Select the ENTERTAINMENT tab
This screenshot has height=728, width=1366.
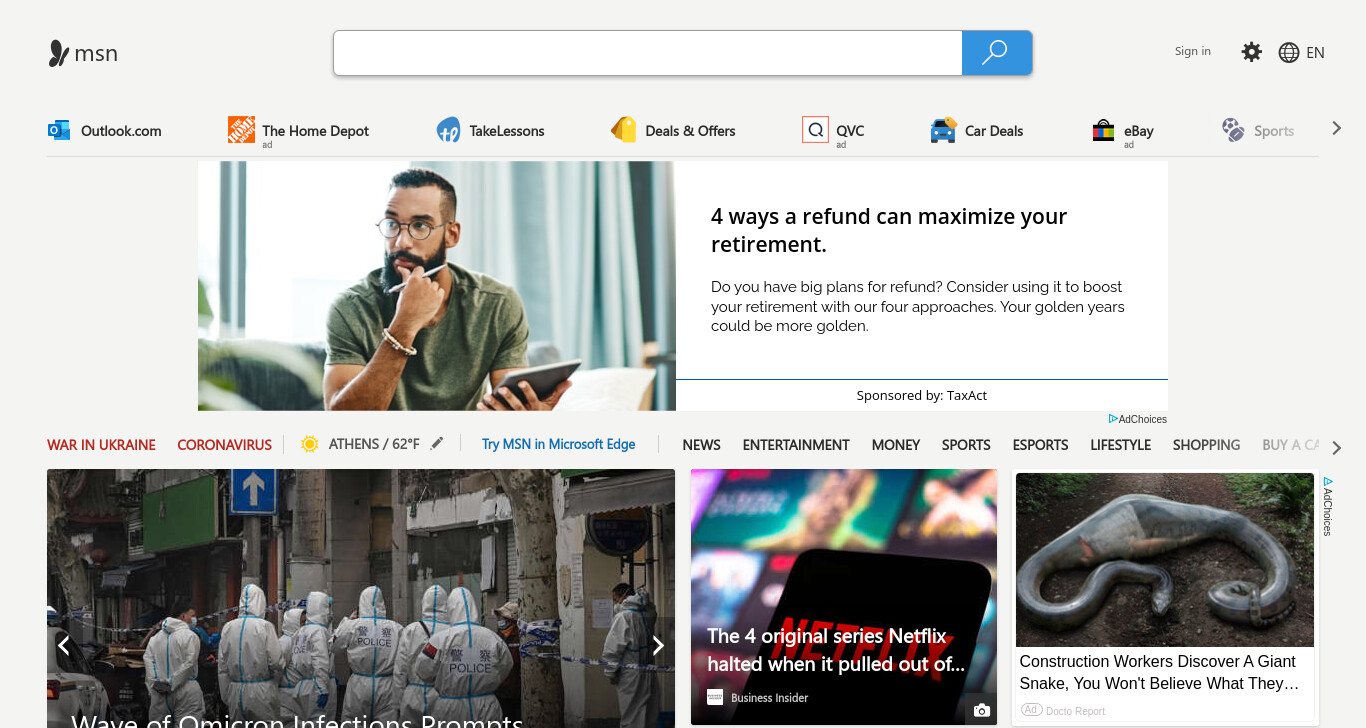(x=796, y=445)
